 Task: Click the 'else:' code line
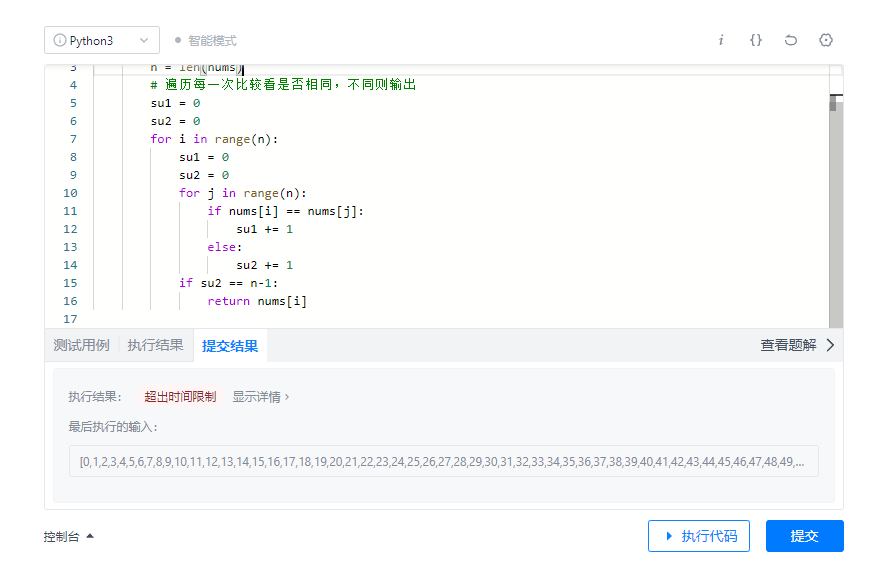[x=225, y=247]
